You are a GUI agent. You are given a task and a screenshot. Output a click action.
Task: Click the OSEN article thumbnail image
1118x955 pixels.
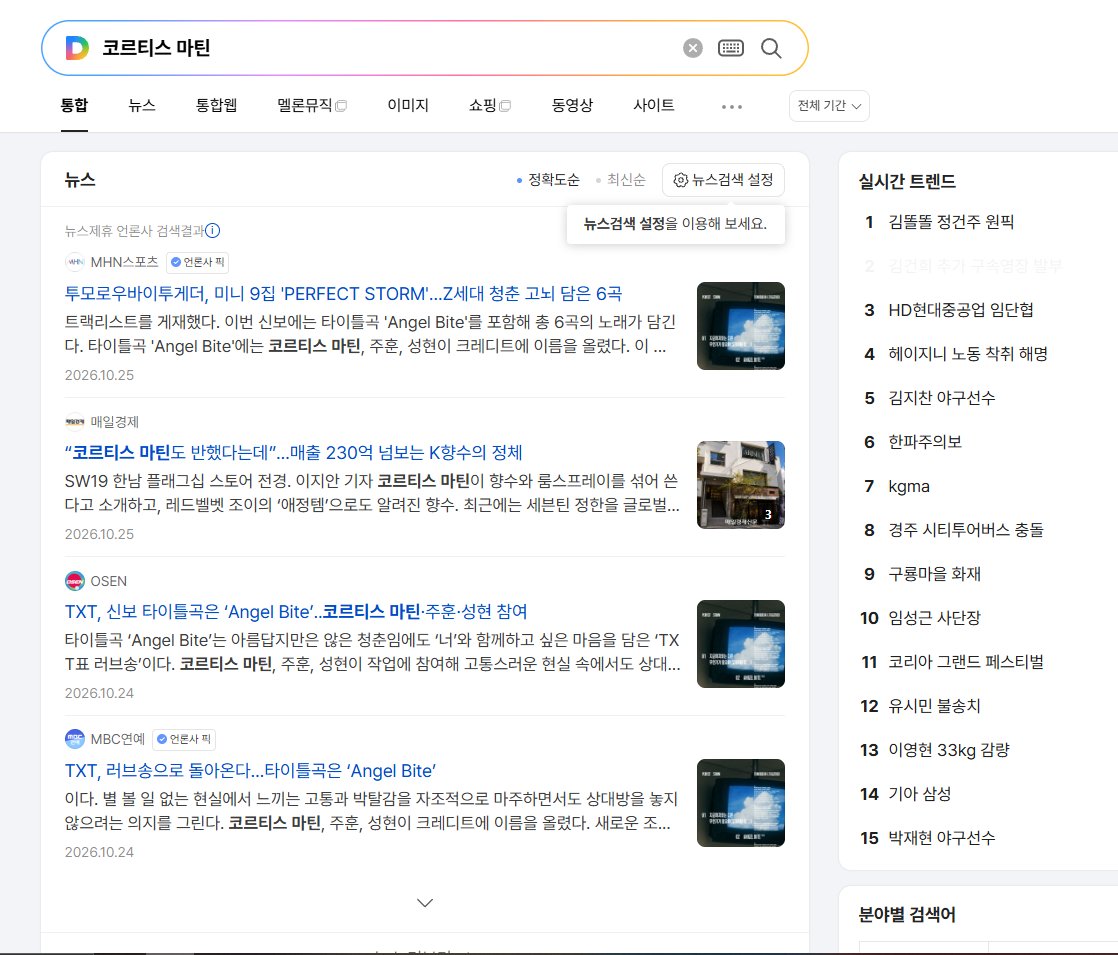[x=741, y=644]
